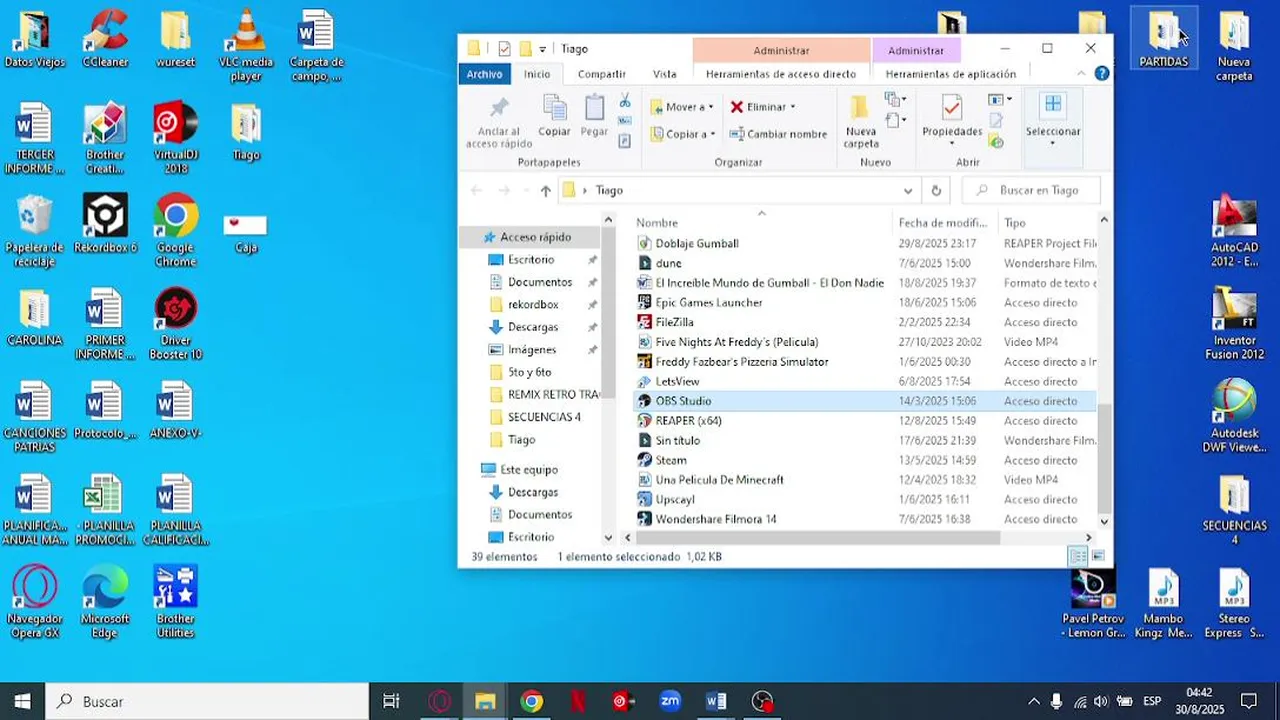Open address bar history dropdown
This screenshot has height=720, width=1280.
[x=908, y=190]
